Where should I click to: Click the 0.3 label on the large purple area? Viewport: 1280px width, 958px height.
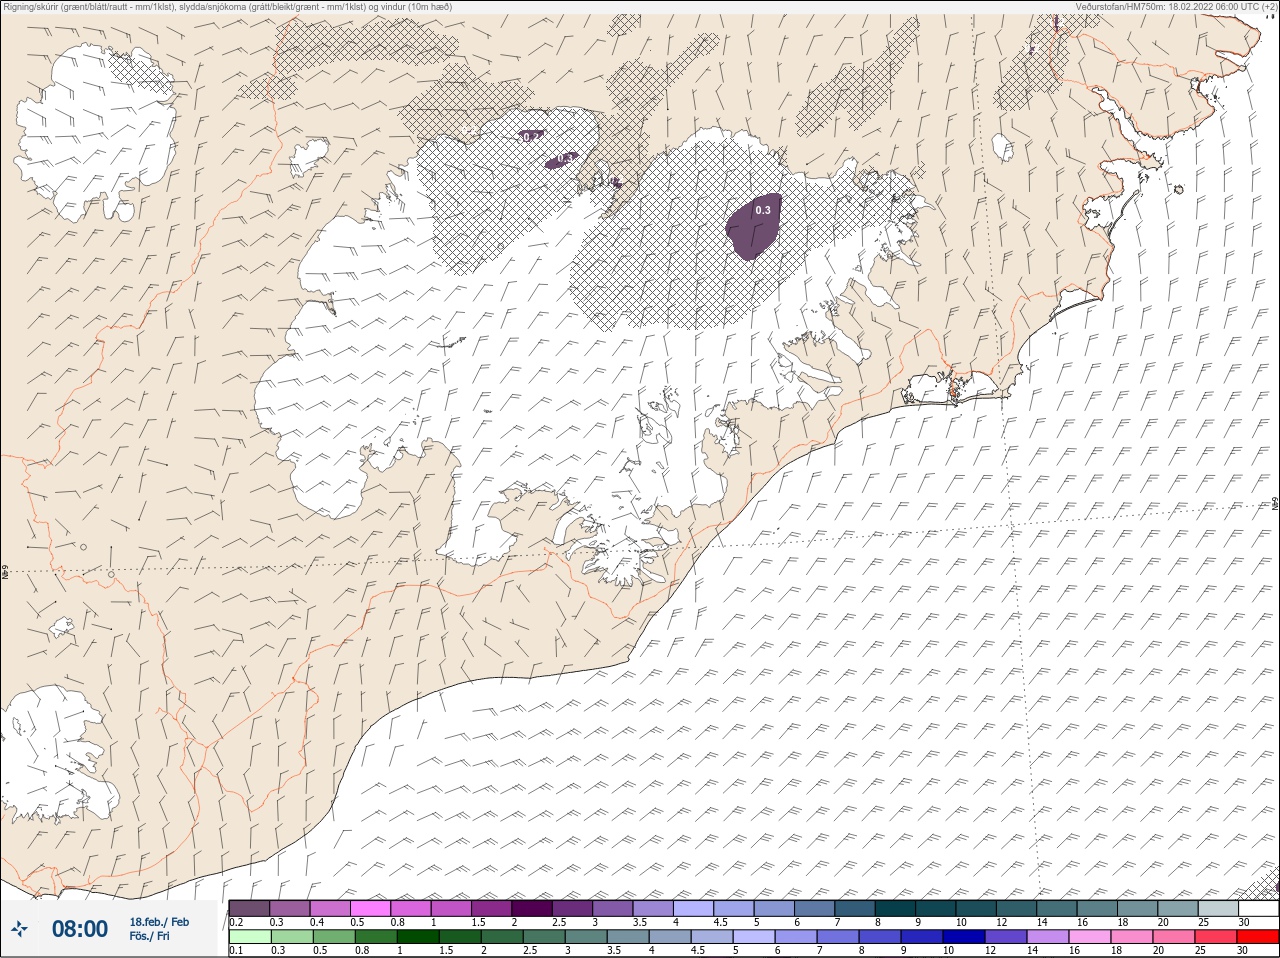(x=763, y=210)
